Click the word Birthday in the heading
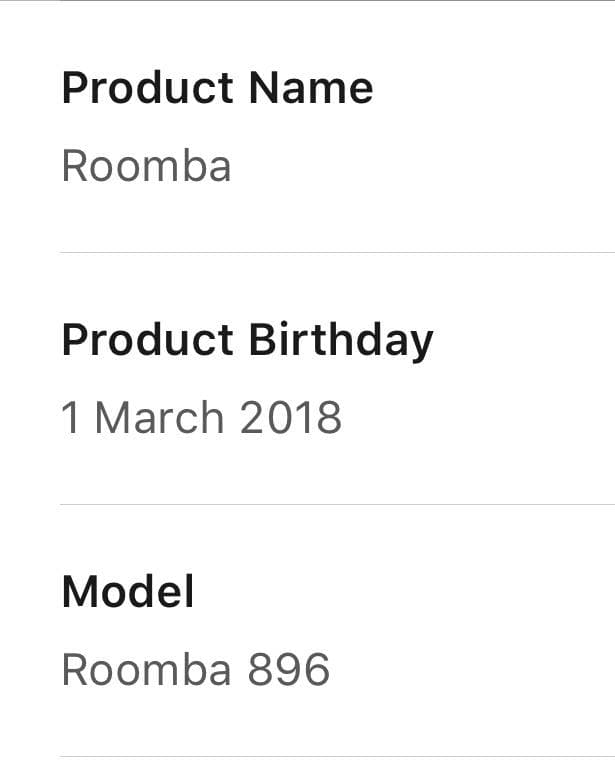This screenshot has height=772, width=615. point(341,342)
